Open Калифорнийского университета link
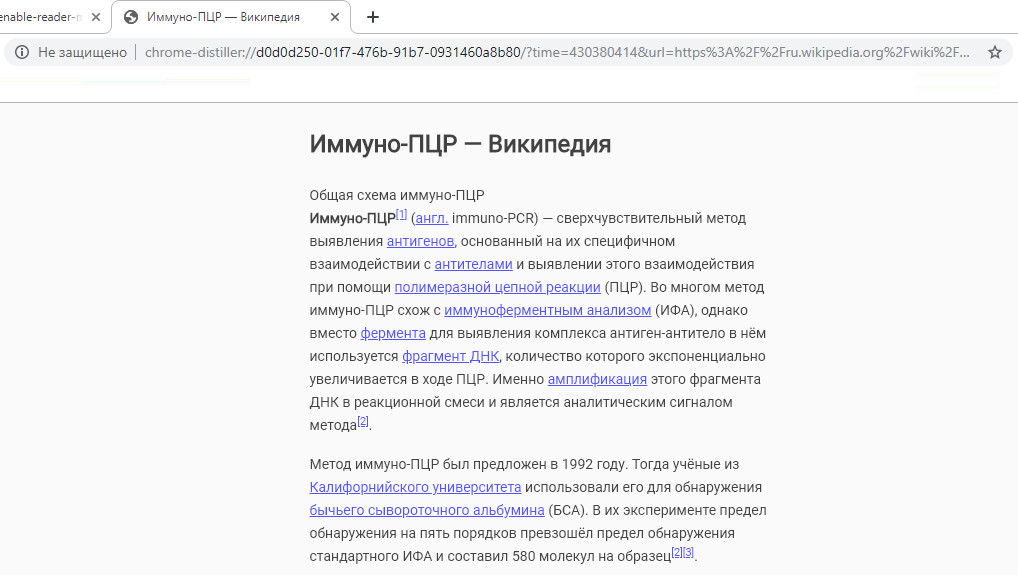The height and width of the screenshot is (575, 1018). coord(416,487)
